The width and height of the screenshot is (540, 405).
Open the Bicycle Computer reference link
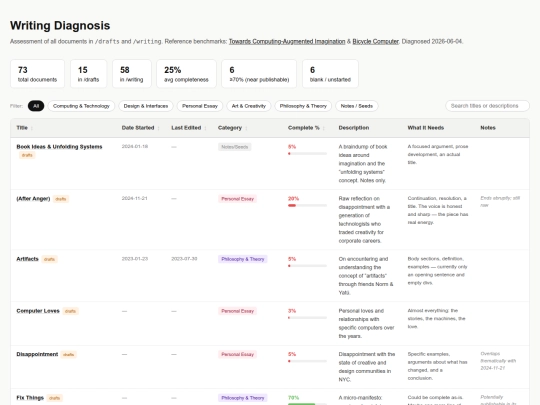click(x=375, y=41)
